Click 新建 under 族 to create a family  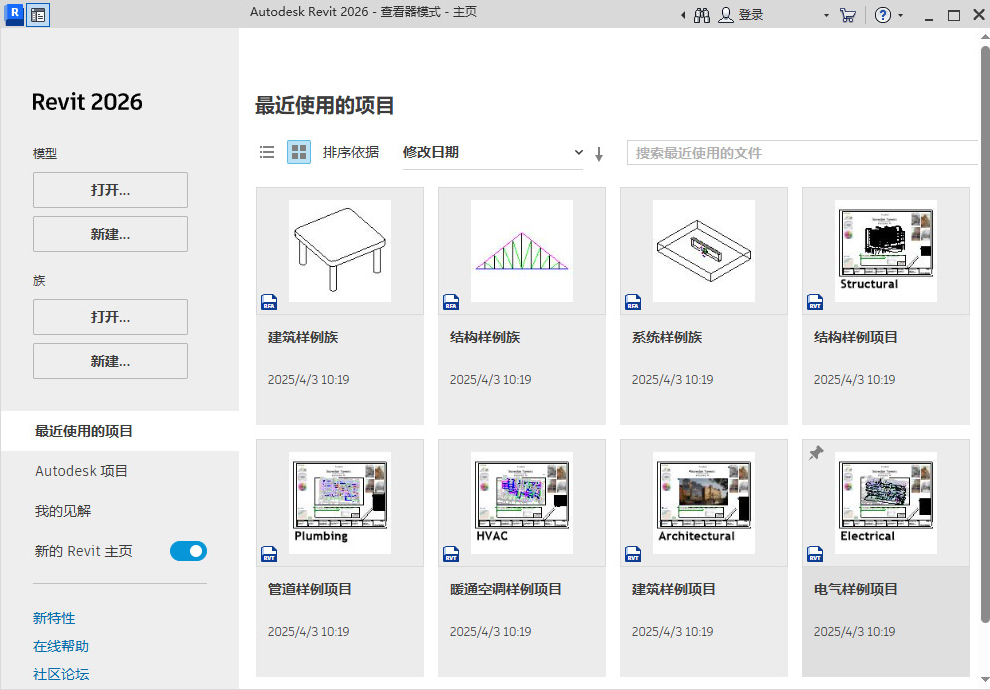click(110, 361)
